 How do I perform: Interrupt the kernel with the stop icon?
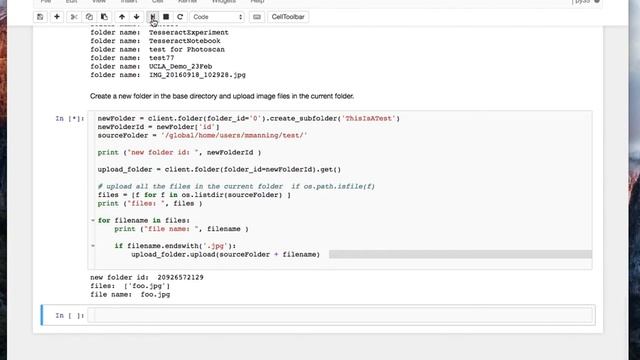coord(166,17)
